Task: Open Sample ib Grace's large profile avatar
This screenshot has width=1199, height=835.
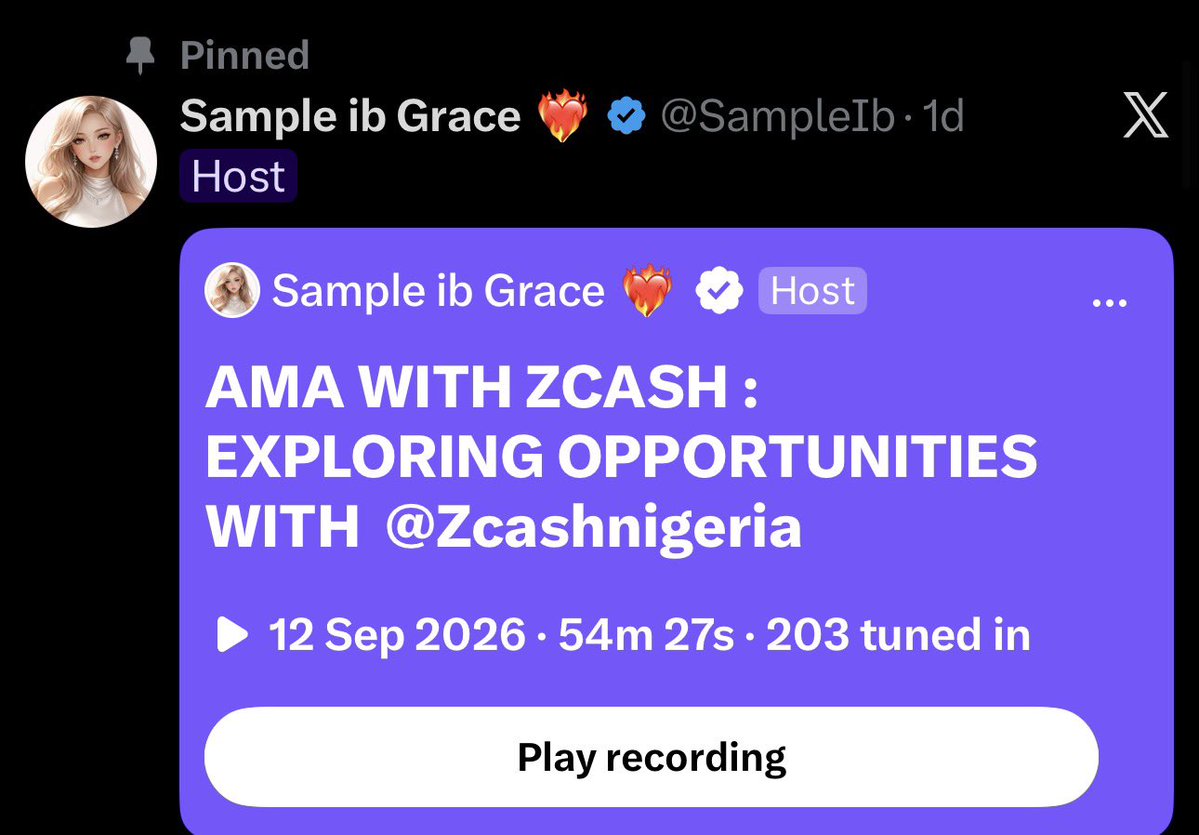Action: tap(91, 161)
